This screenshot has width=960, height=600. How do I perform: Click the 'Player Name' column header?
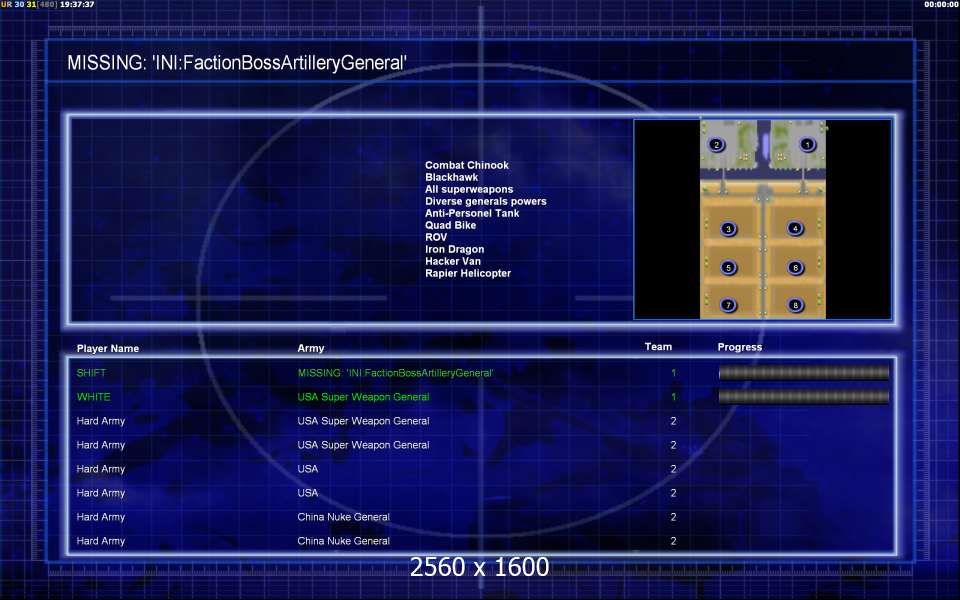click(x=108, y=348)
